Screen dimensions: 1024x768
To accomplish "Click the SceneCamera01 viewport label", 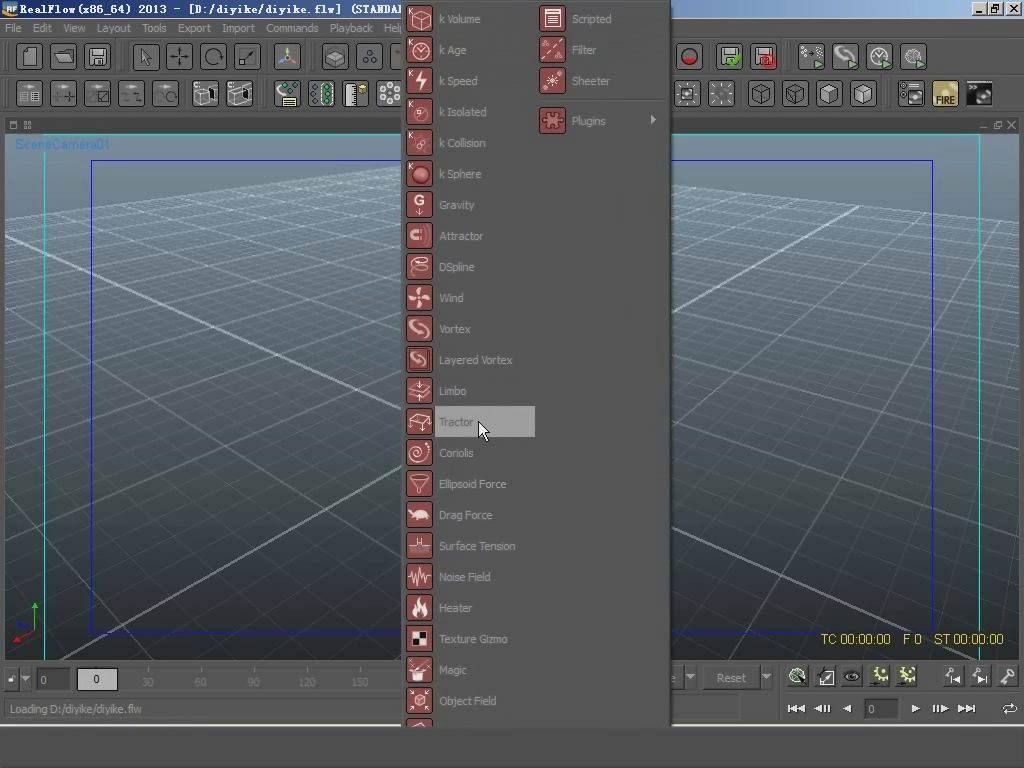I will 62,144.
